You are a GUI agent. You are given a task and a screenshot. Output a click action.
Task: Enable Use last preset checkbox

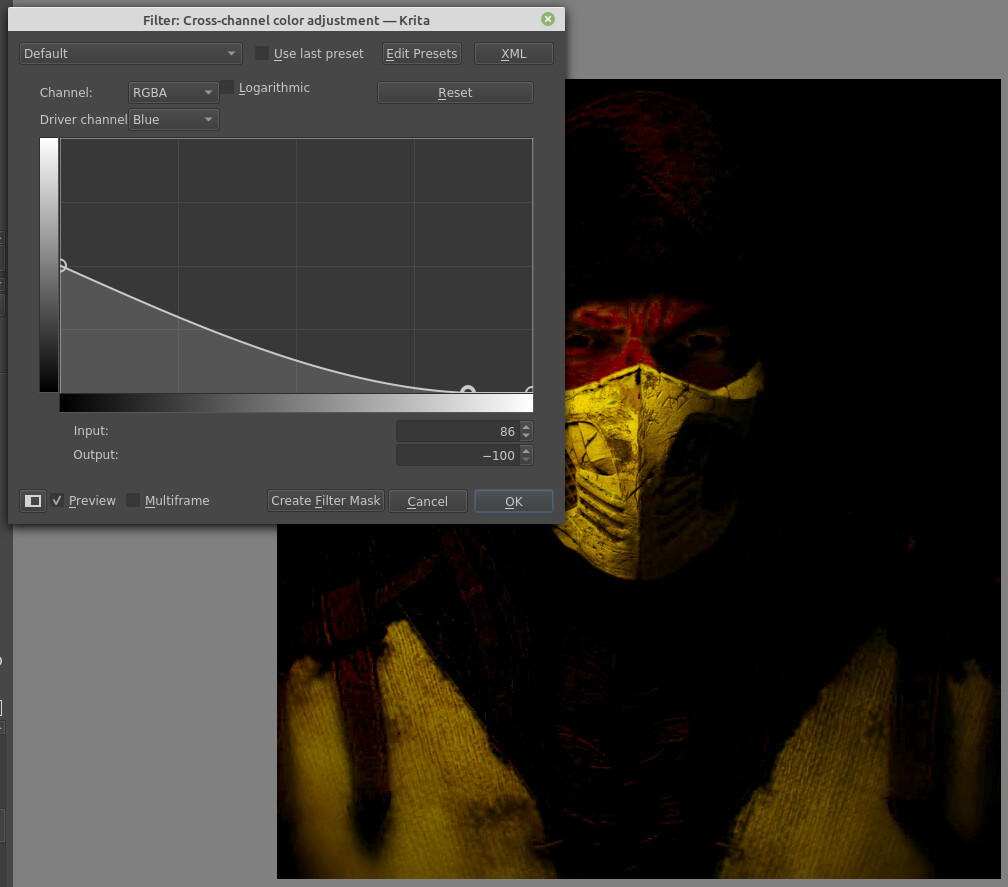coord(262,53)
